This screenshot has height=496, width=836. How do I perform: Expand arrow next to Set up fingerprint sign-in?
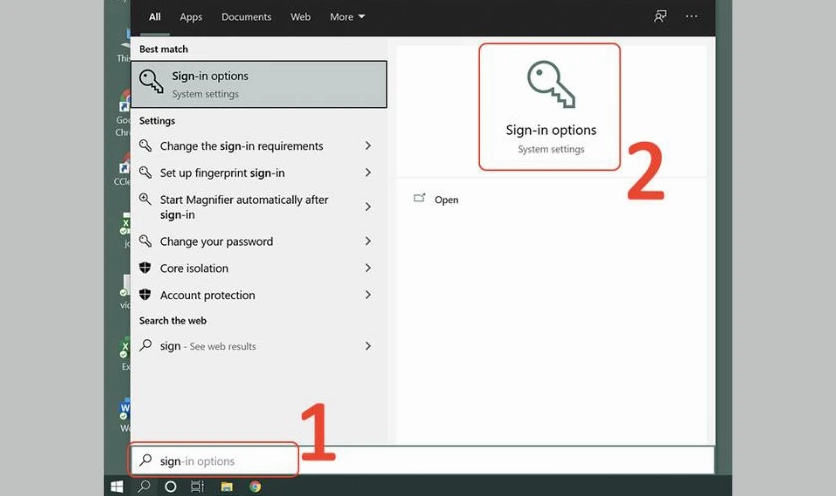[368, 173]
